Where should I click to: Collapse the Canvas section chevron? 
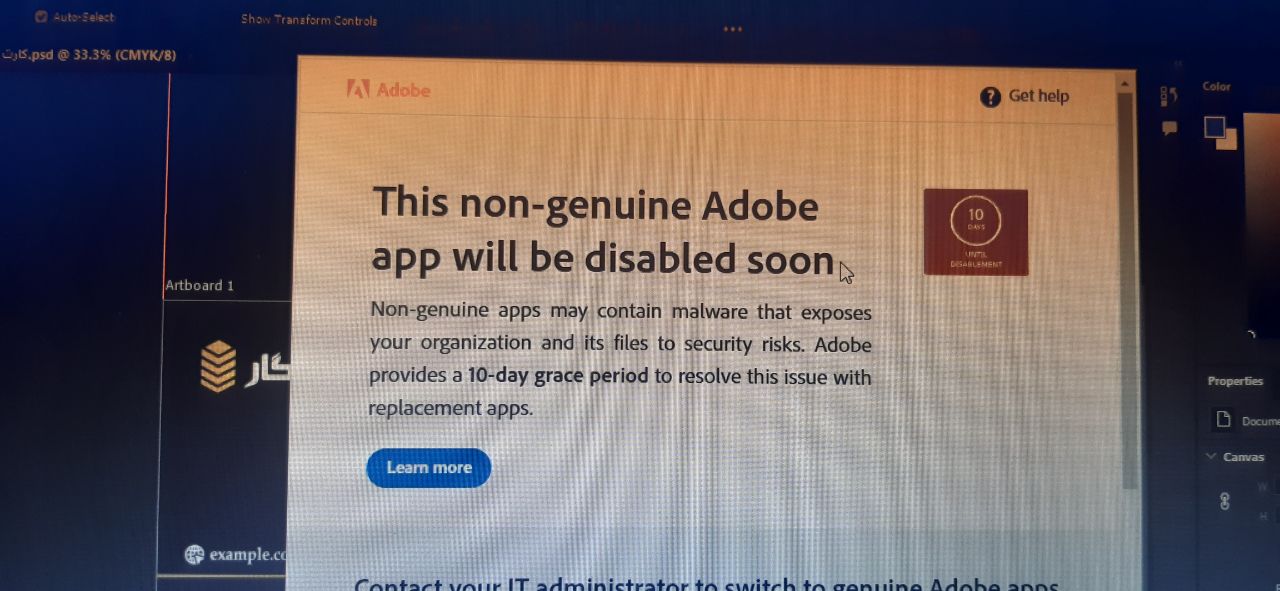point(1211,457)
